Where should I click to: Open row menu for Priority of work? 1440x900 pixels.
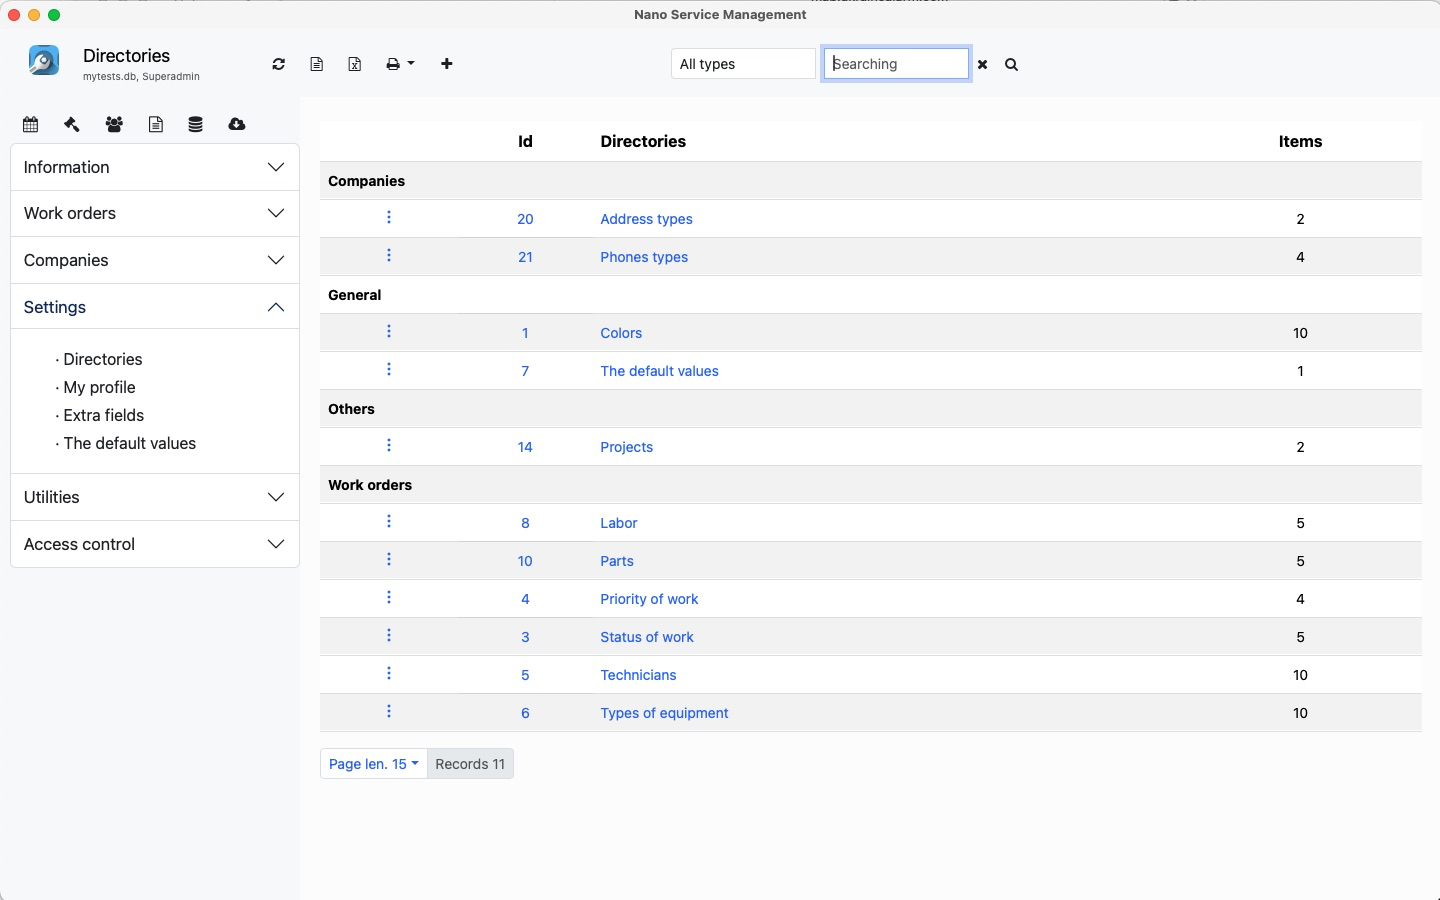coord(389,598)
